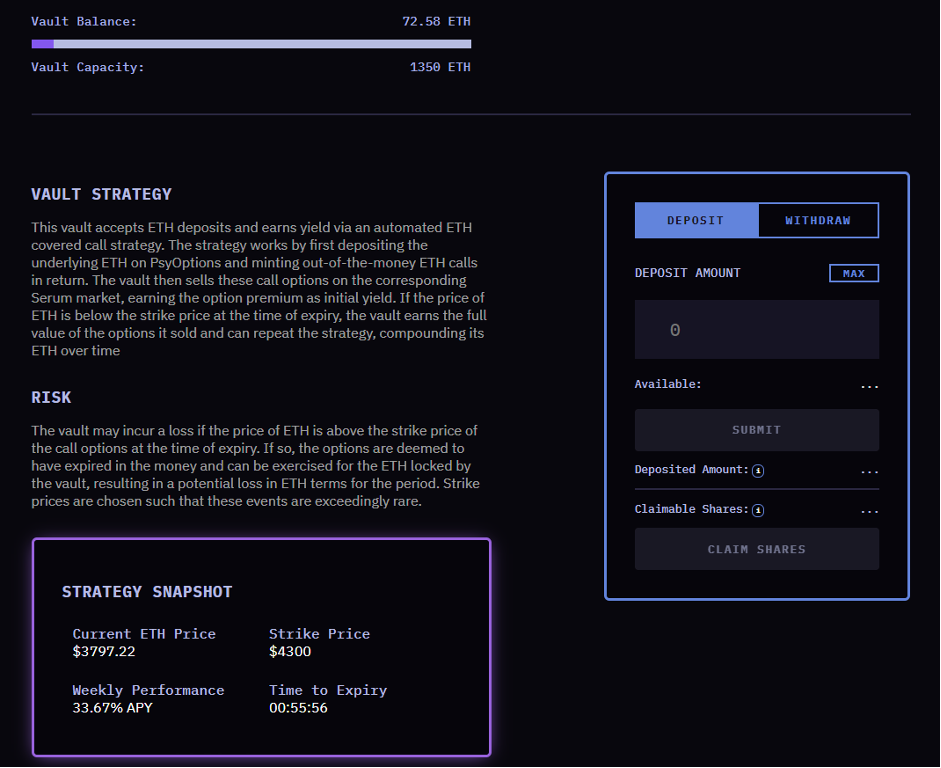The width and height of the screenshot is (941, 768).
Task: Click the Submit button
Action: point(756,430)
